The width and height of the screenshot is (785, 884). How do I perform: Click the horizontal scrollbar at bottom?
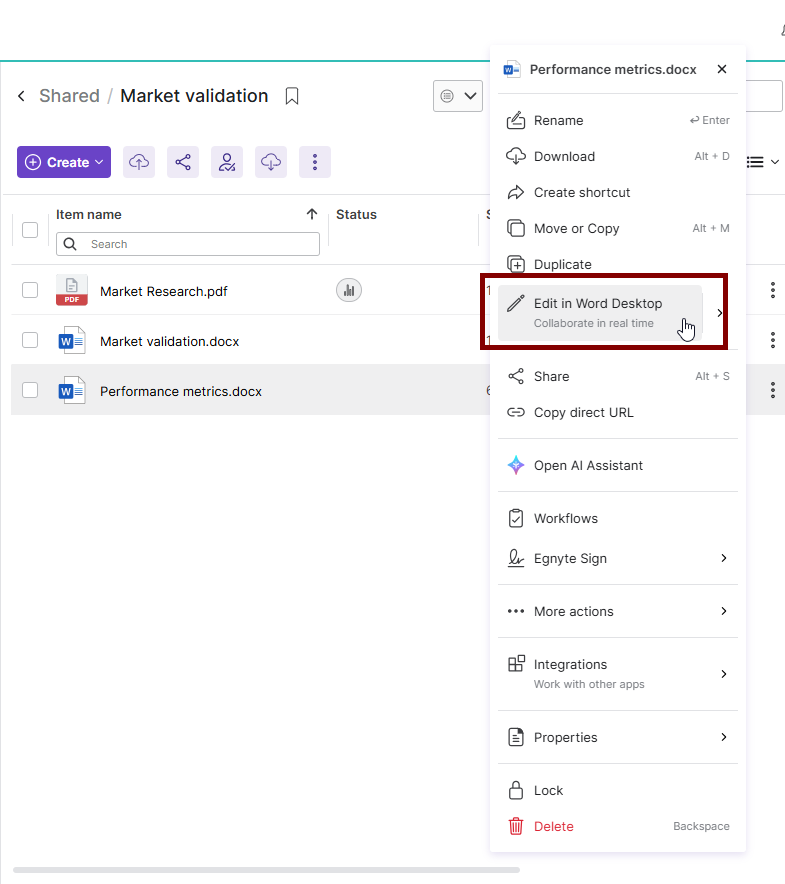[266, 870]
